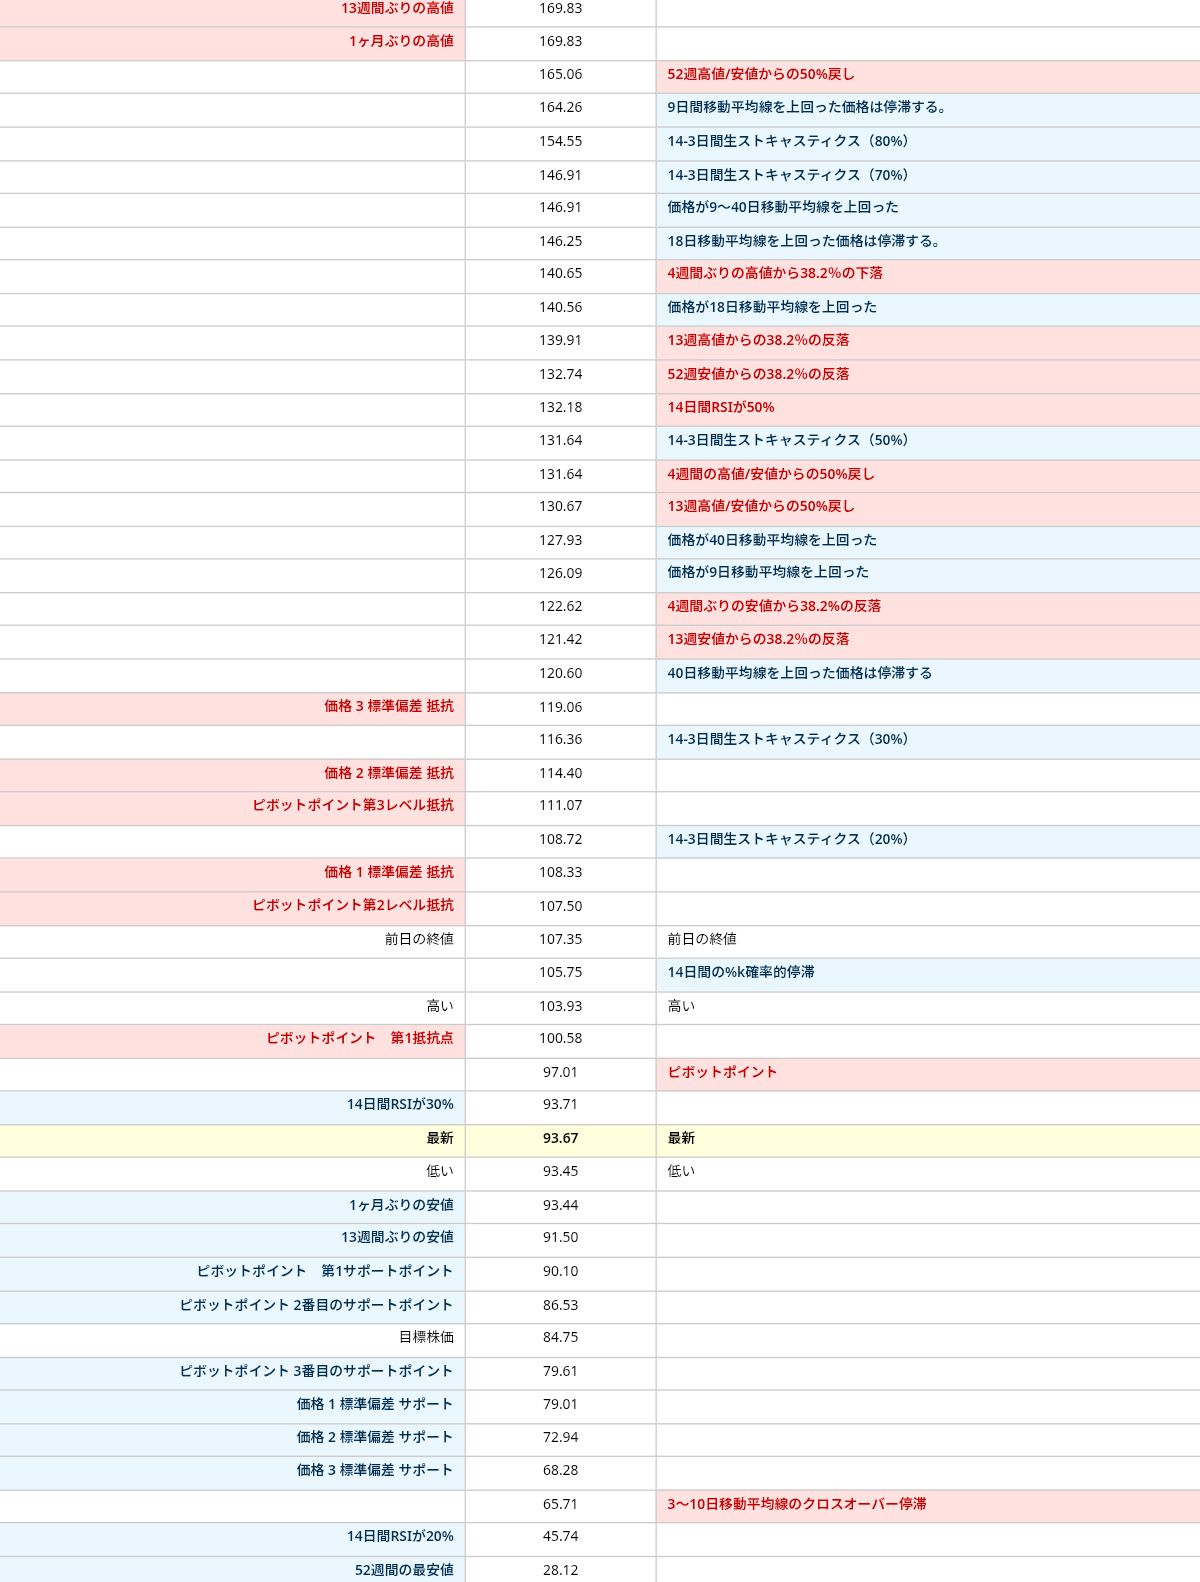The height and width of the screenshot is (1582, 1200).
Task: Click the '価格 3 標準偏差 抵抗' label
Action: pos(389,706)
